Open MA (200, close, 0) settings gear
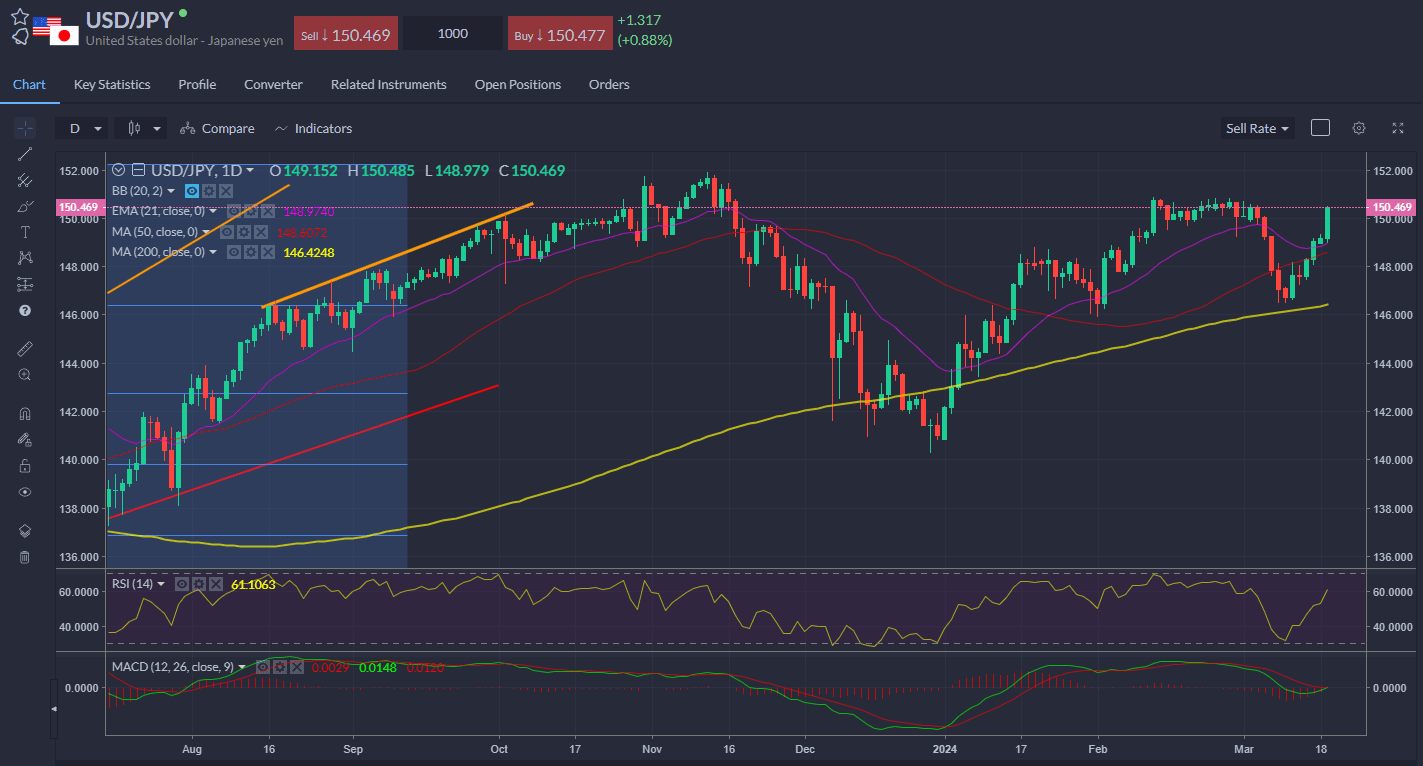The width and height of the screenshot is (1423, 766). [251, 252]
